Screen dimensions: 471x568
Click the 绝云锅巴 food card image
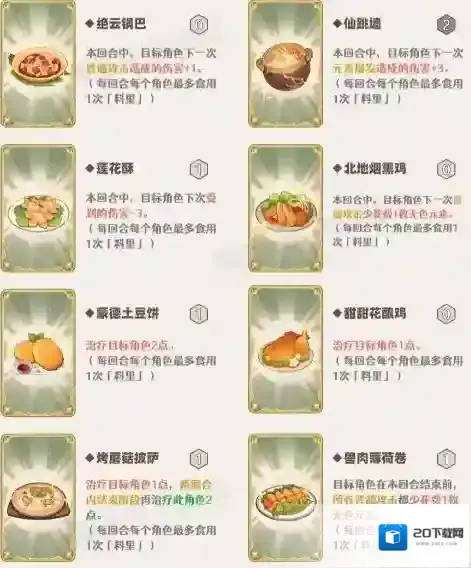tap(38, 64)
